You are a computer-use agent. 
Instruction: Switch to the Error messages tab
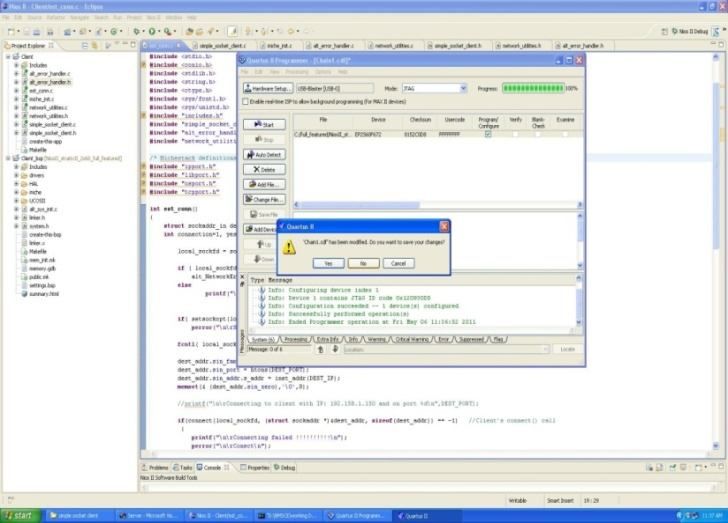(x=443, y=340)
